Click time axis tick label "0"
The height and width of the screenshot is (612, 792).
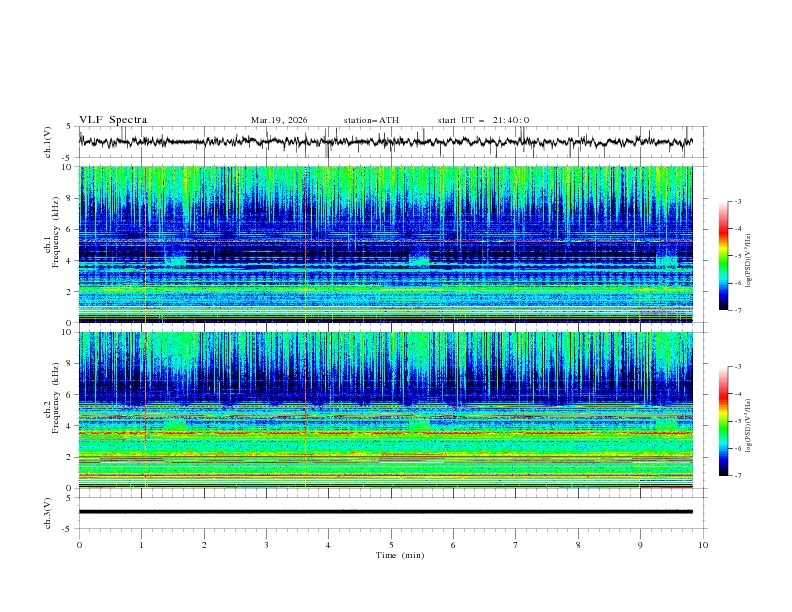79,545
